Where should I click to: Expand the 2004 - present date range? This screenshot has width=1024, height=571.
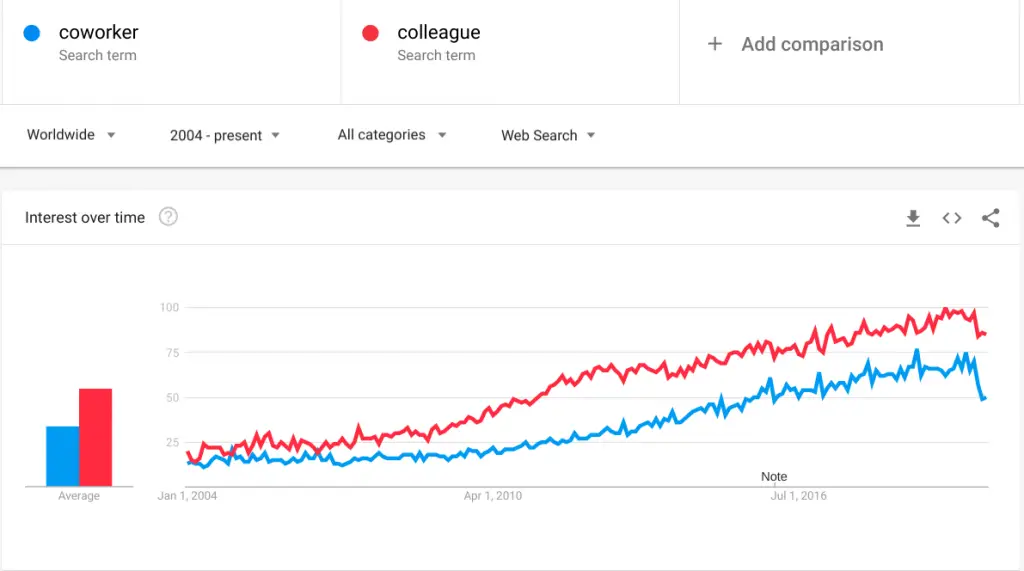pyautogui.click(x=225, y=135)
